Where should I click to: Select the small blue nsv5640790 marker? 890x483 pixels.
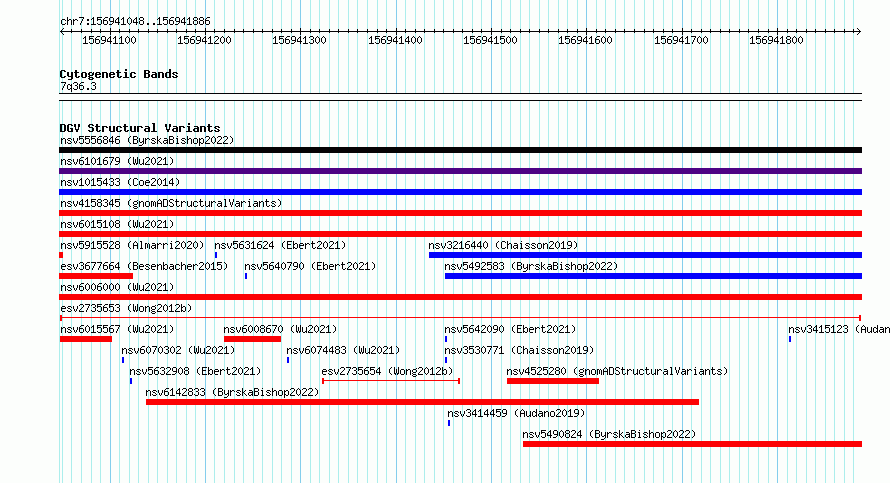click(x=246, y=276)
